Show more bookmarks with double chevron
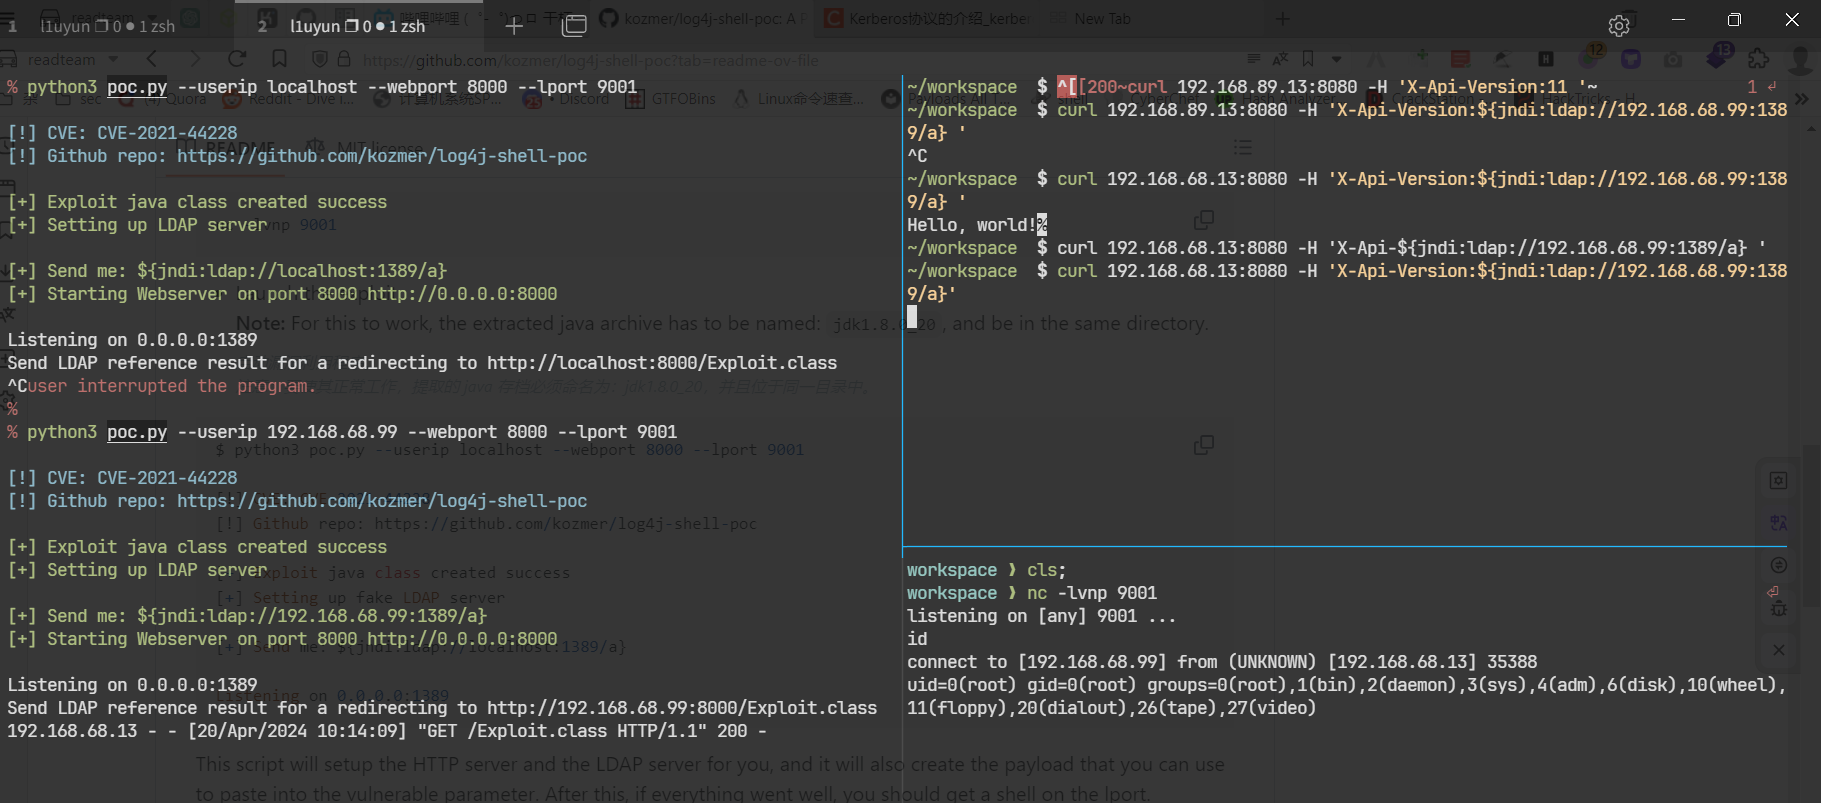Screen dimensions: 1821x803 (x=1802, y=99)
